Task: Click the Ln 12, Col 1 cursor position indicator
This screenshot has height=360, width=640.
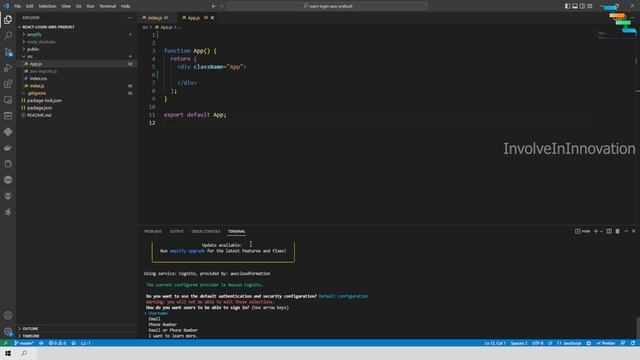Action: (495, 343)
